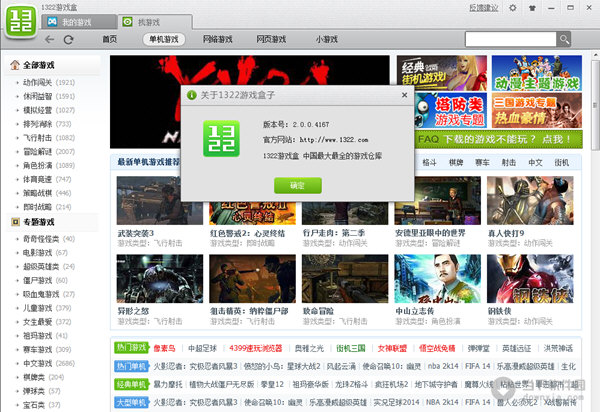The height and width of the screenshot is (412, 600).
Task: Close the 关于1322游戏盒子 dialog with X
Action: (x=404, y=94)
